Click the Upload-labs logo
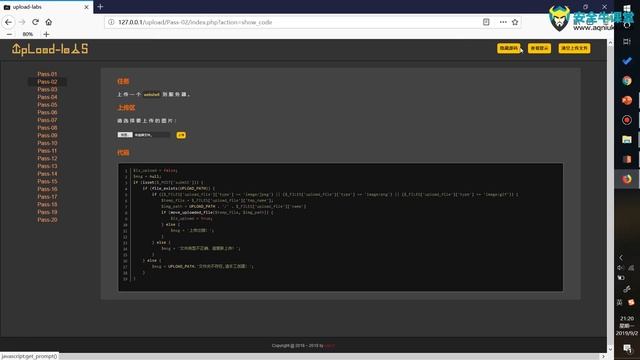Screen dimensions: 640x360 pos(50,49)
